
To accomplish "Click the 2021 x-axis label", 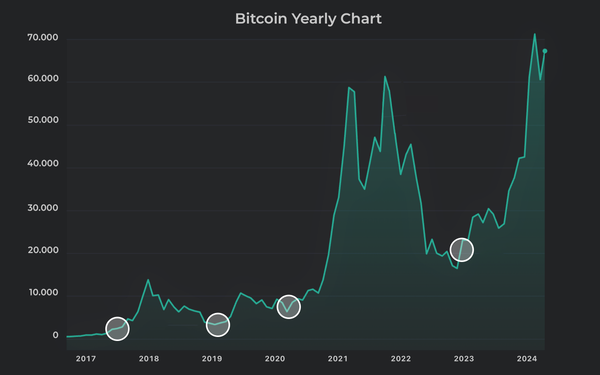I will 338,359.
